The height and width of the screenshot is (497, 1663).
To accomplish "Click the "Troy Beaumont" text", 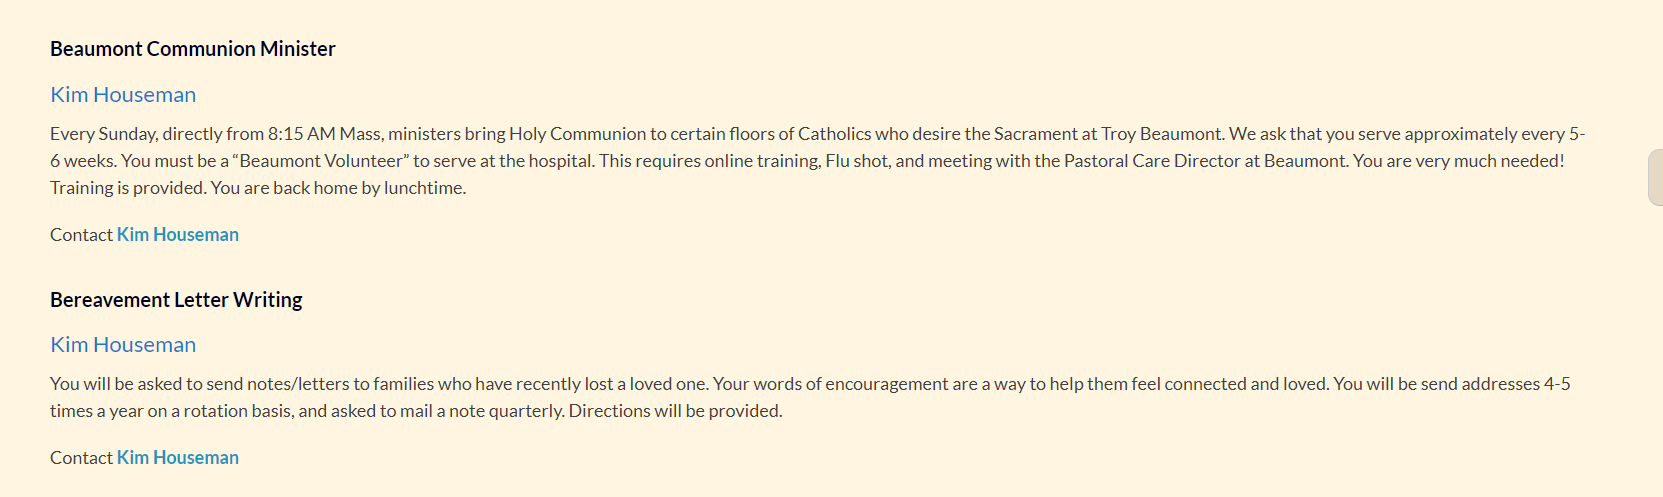I will pos(1162,134).
